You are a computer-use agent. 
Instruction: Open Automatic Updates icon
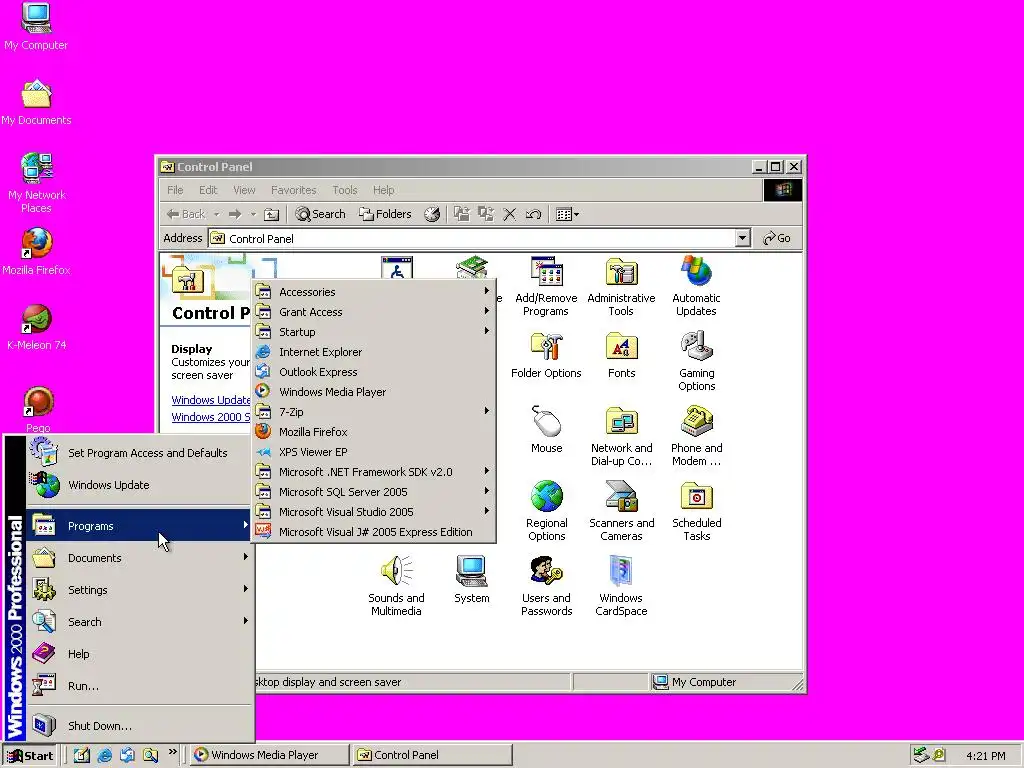(696, 286)
